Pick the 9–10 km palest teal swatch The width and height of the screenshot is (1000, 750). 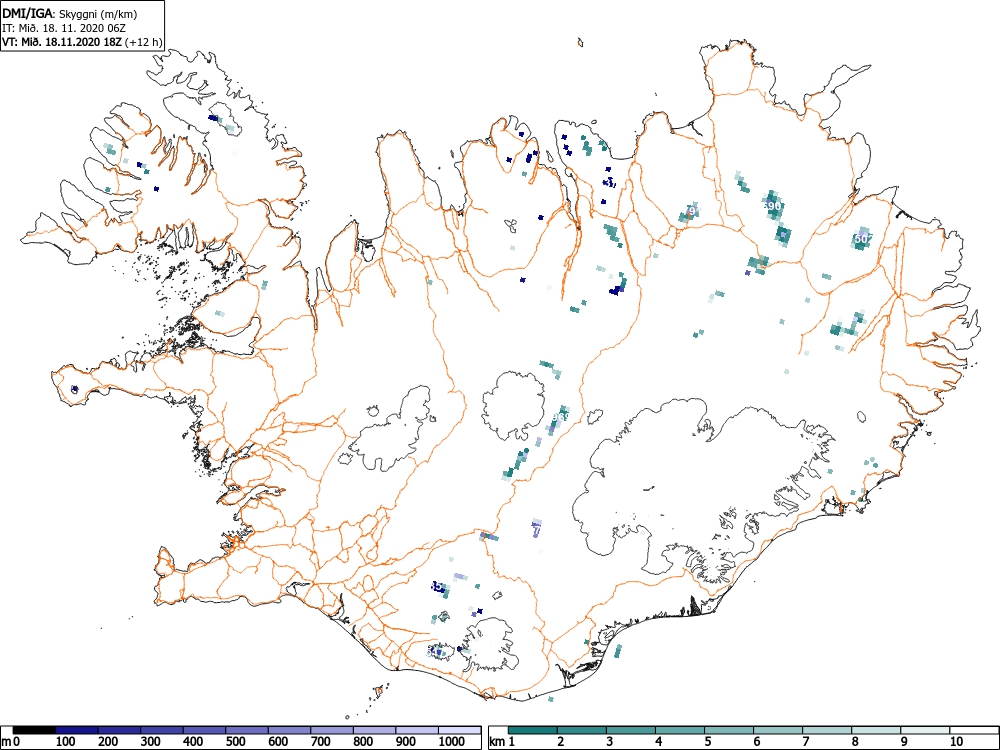pyautogui.click(x=925, y=730)
